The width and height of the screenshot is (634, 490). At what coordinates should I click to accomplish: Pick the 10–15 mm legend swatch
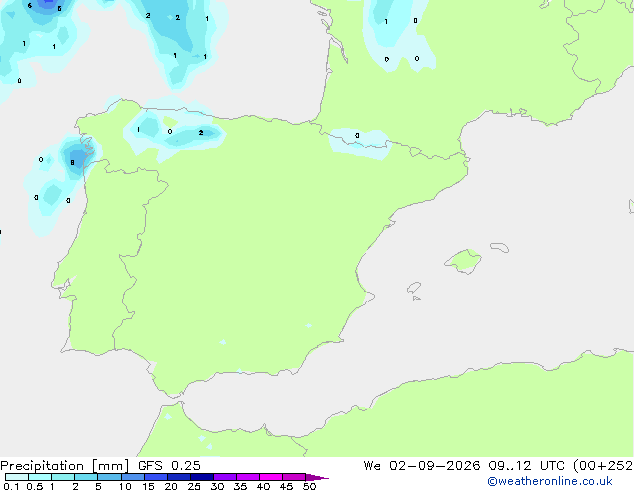pos(133,477)
